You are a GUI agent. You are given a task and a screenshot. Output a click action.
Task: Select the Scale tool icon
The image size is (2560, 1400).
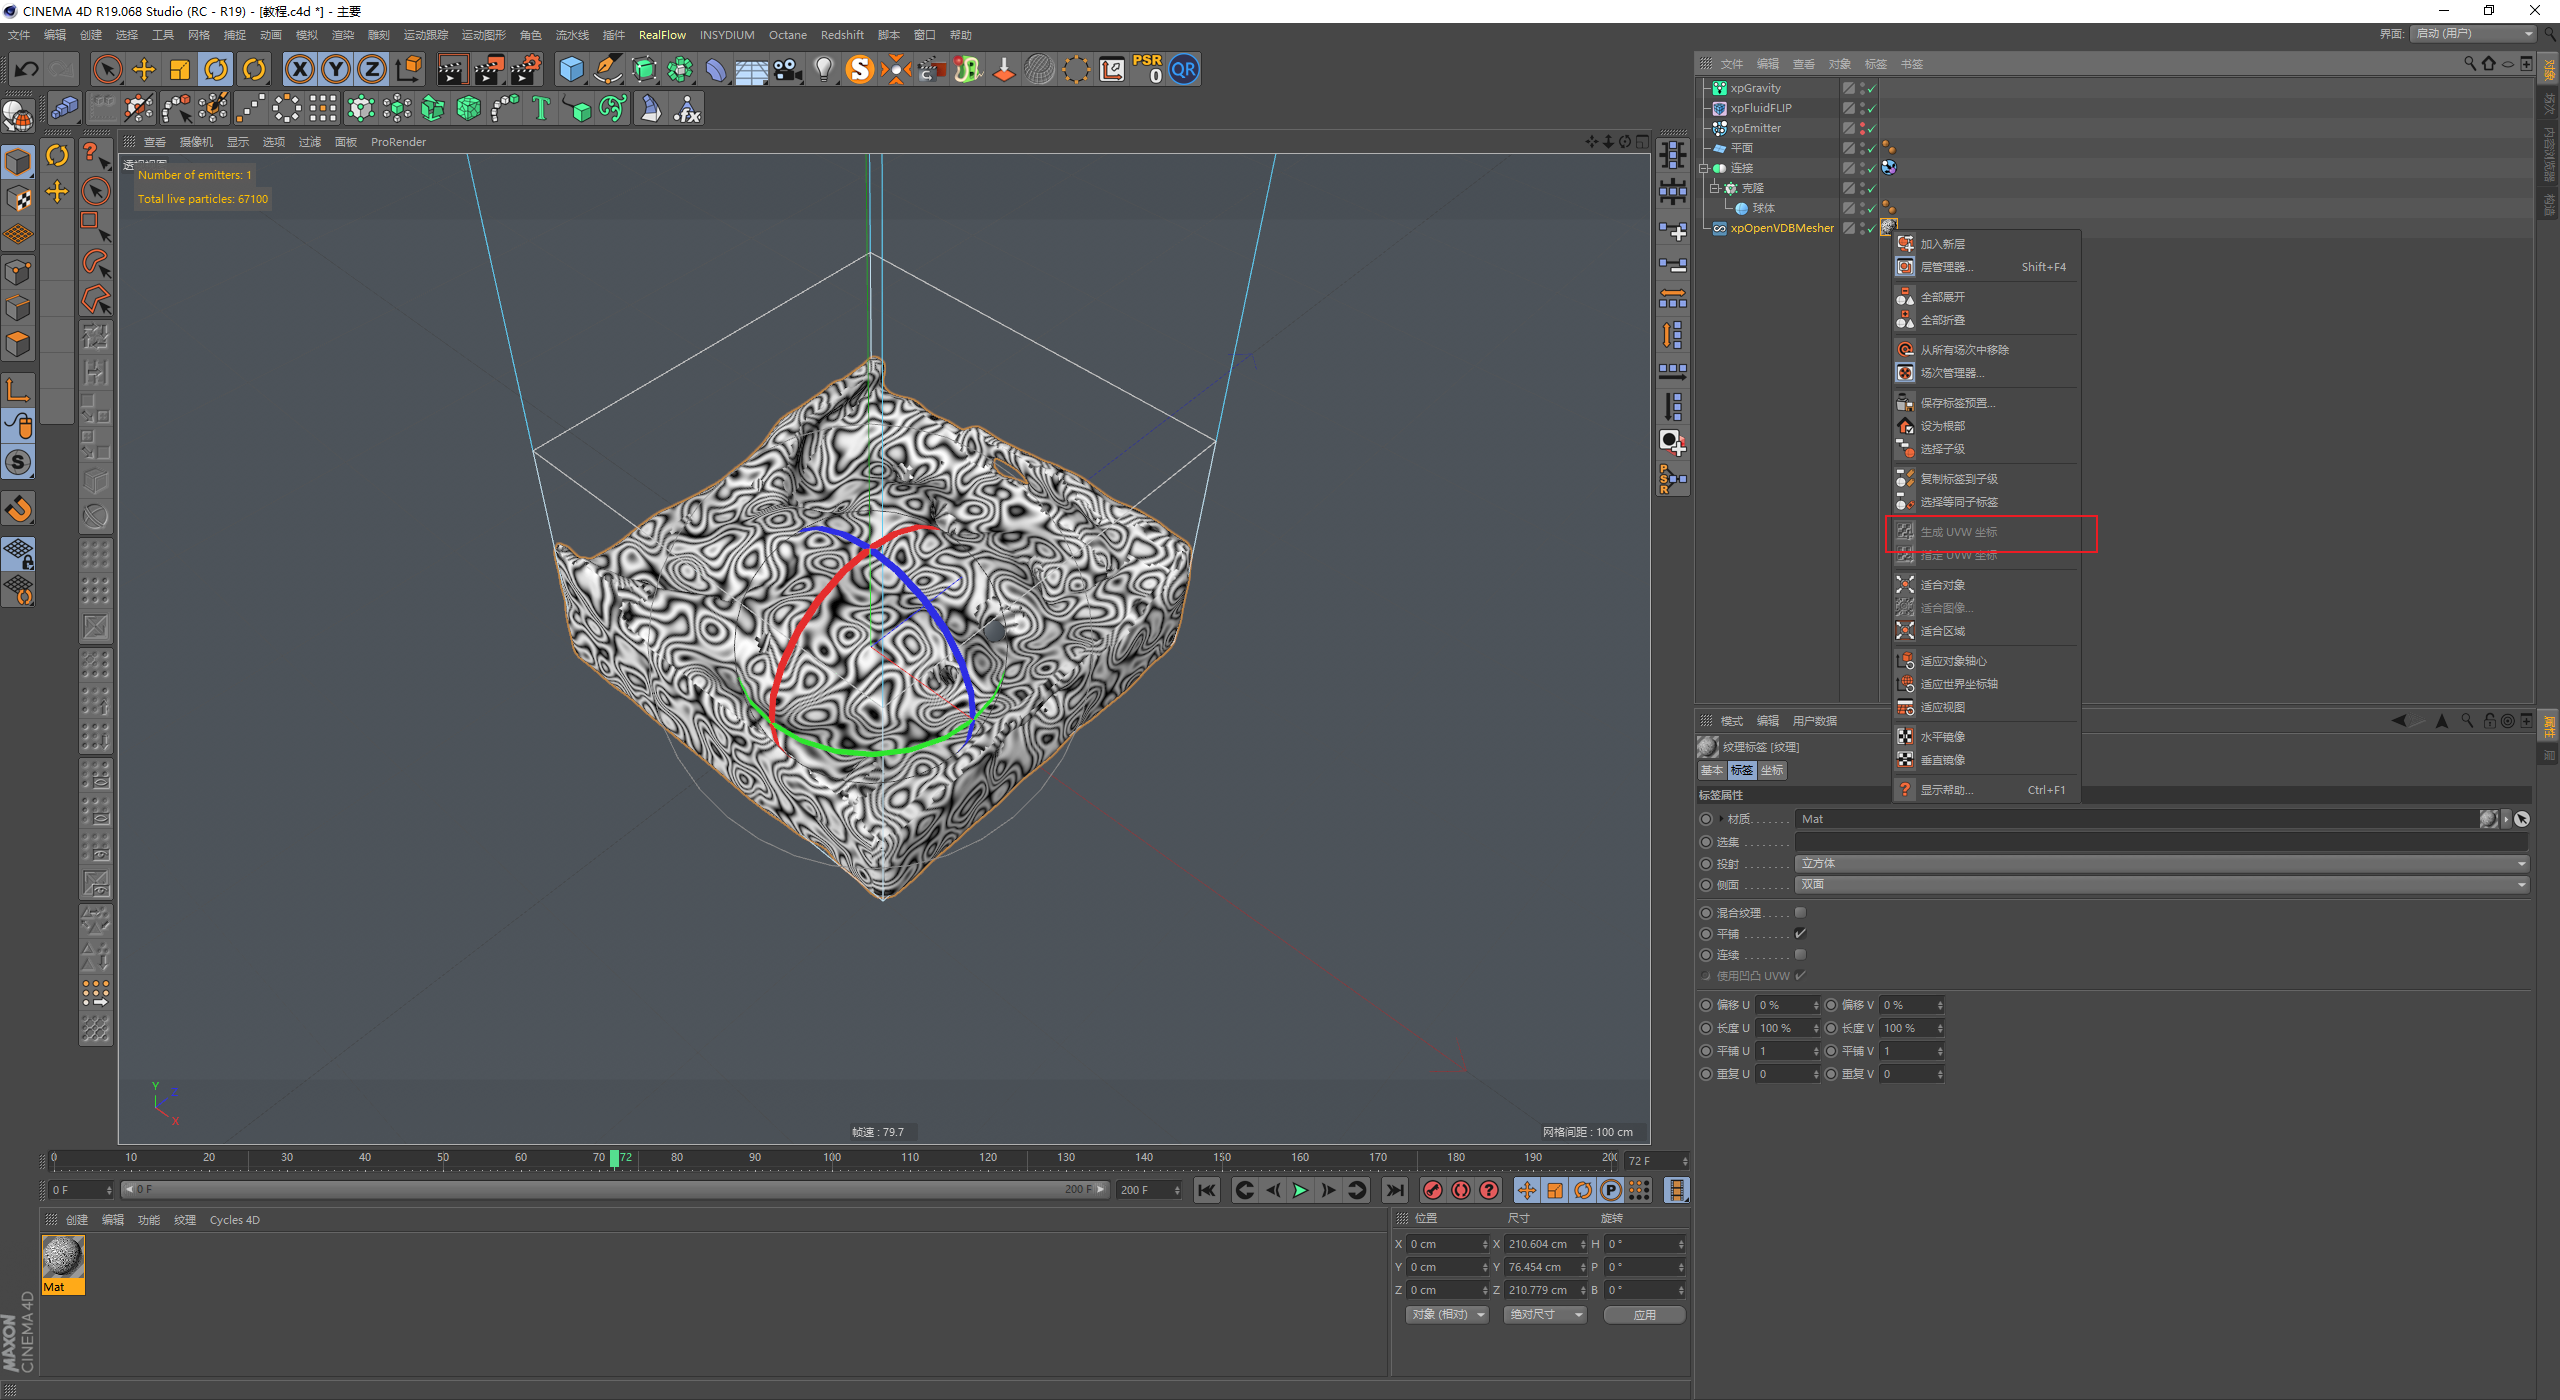[x=180, y=70]
